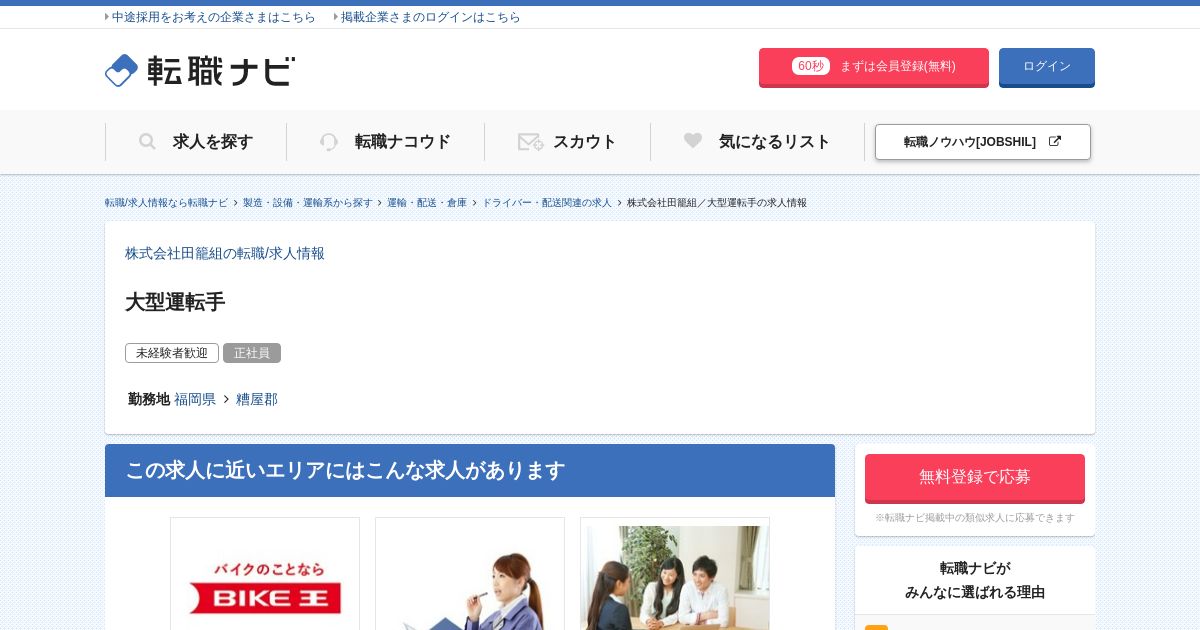Screen dimensions: 1200x630
Task: Open job thumbnail of three people meeting
Action: 675,574
